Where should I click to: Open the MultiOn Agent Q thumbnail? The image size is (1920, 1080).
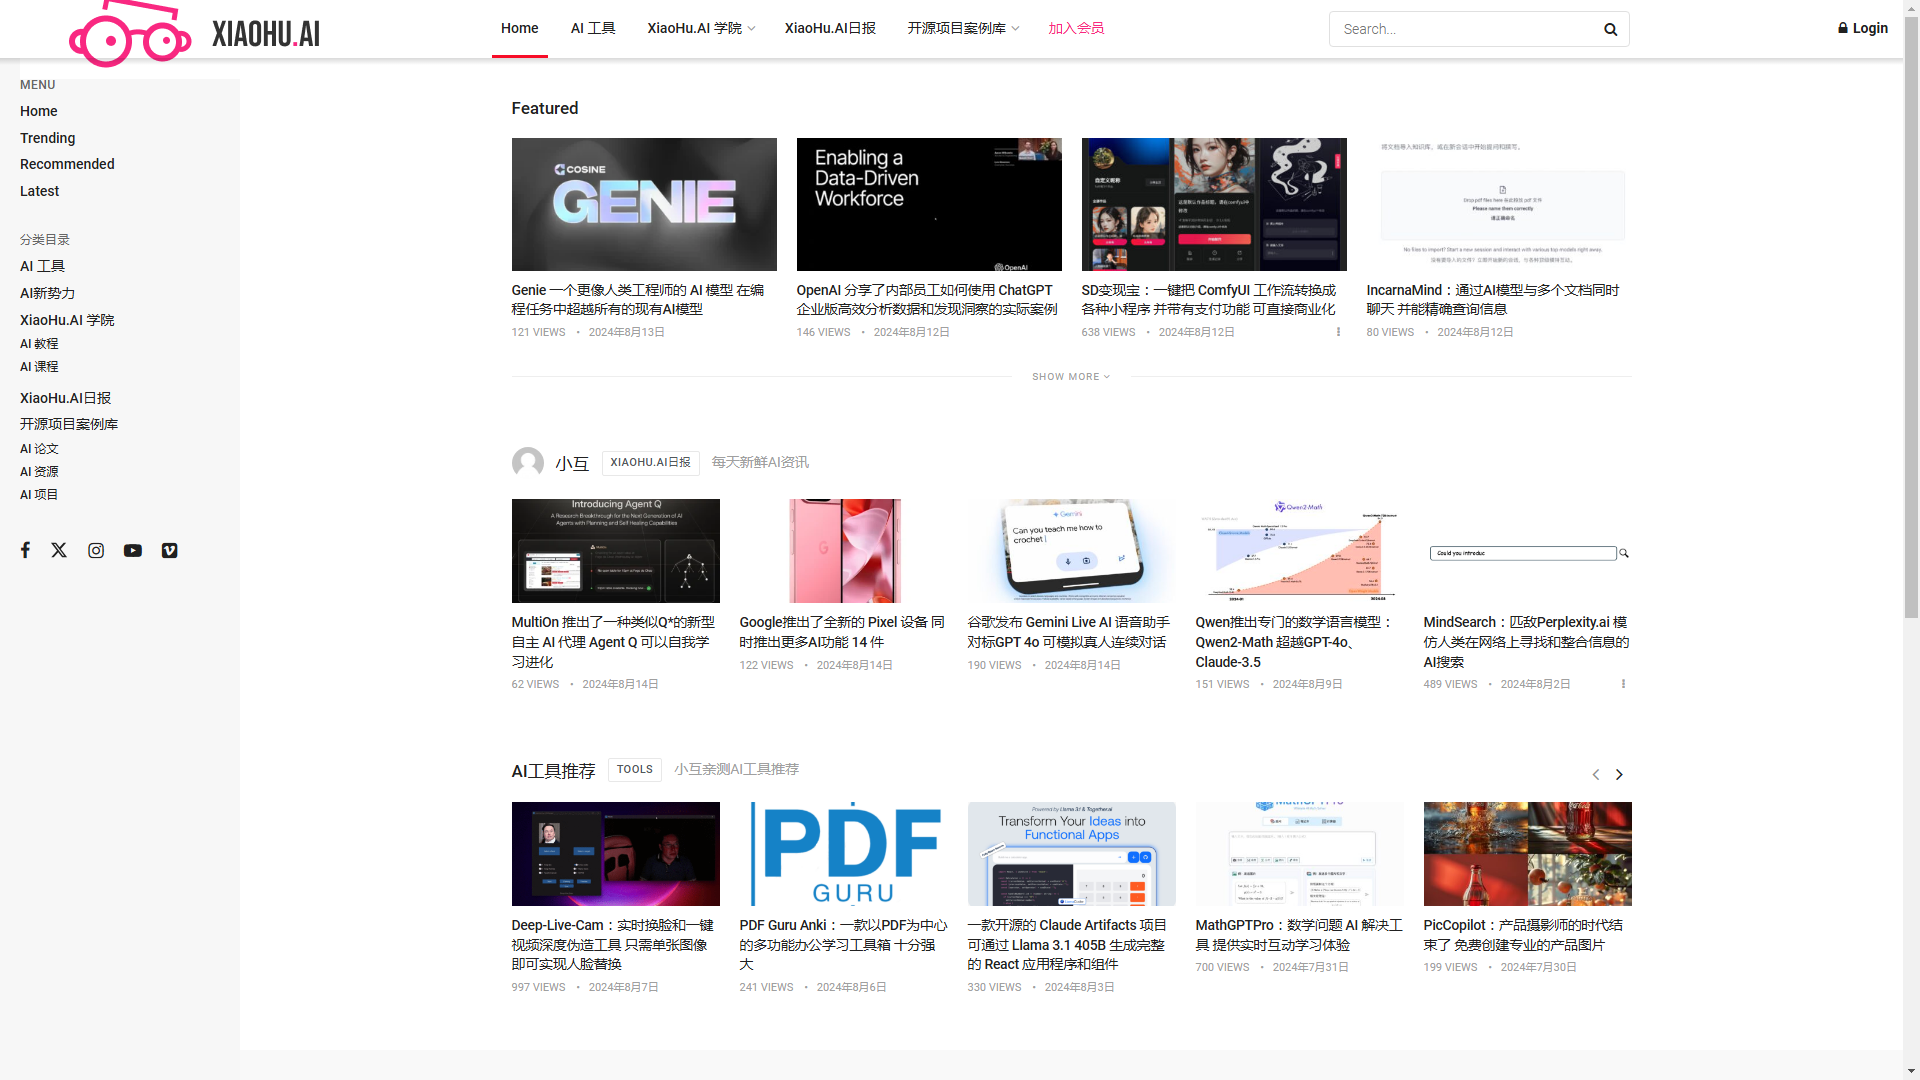(x=616, y=551)
